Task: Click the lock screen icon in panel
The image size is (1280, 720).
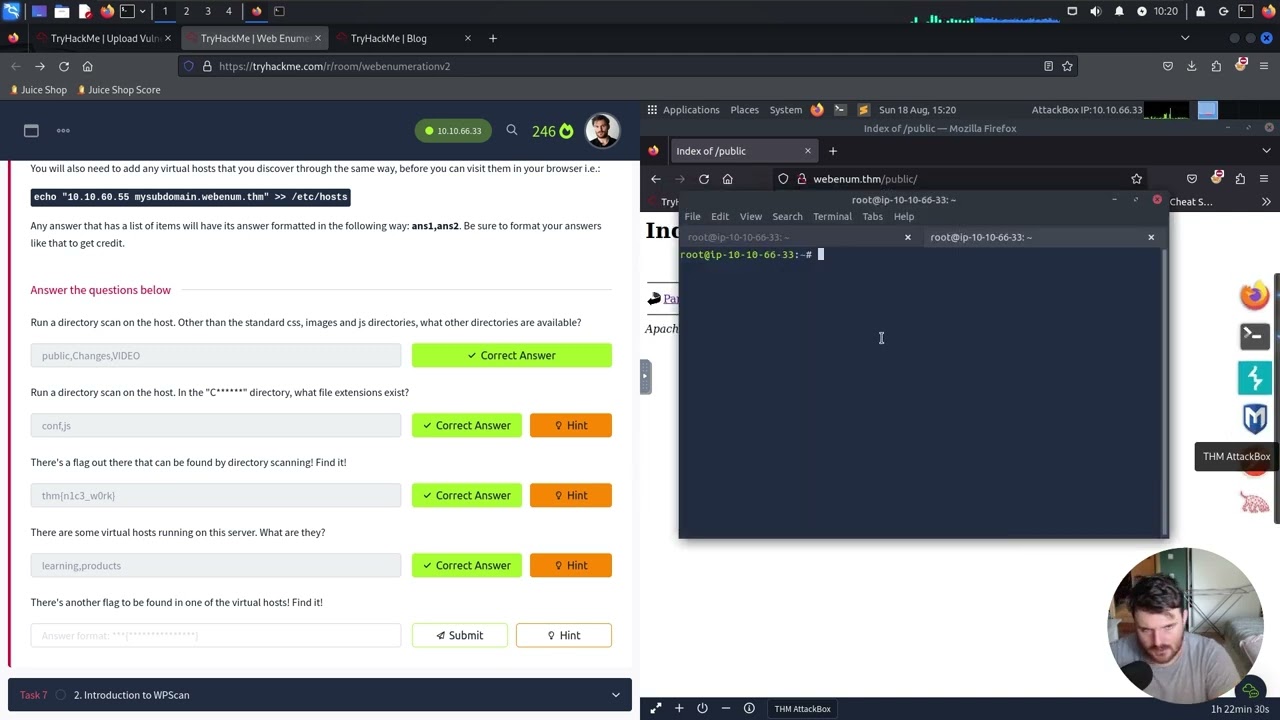Action: (1201, 11)
